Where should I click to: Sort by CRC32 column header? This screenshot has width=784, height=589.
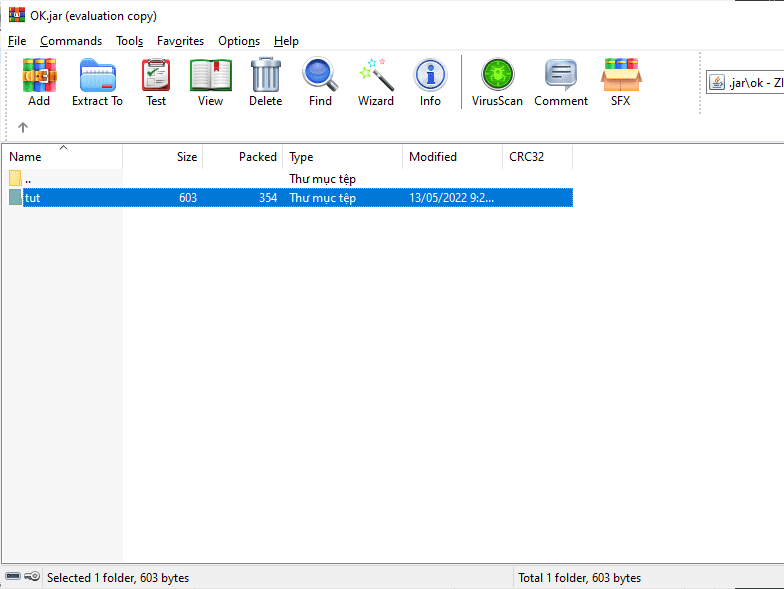(538, 156)
